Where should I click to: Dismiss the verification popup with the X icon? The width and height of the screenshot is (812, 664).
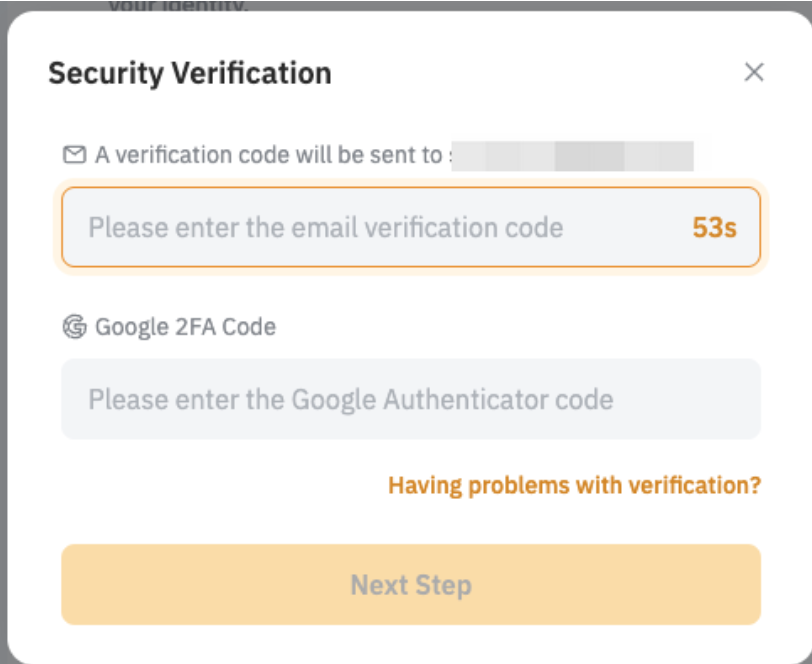pos(754,72)
